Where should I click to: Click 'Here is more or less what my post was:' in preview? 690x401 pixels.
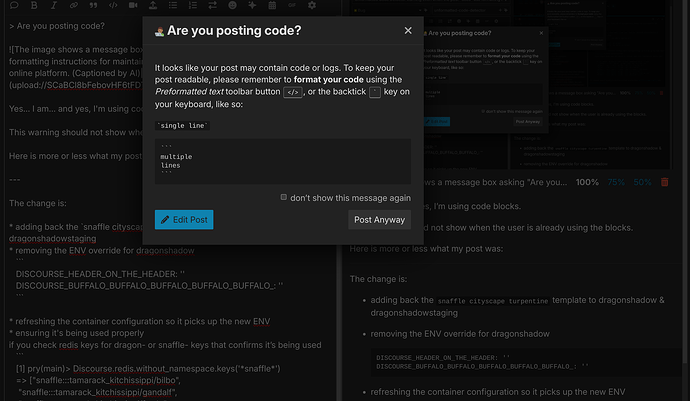426,249
